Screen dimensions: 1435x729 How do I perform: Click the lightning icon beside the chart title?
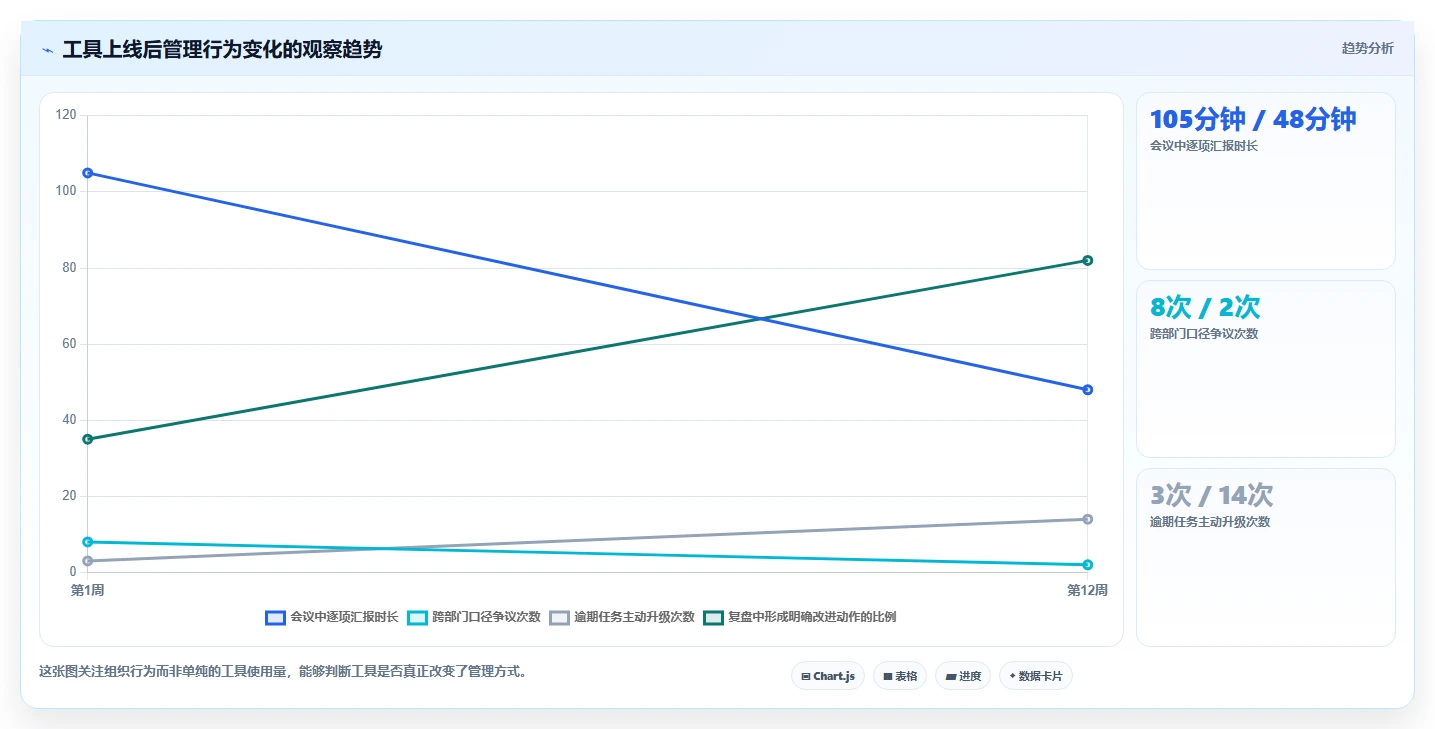(47, 50)
